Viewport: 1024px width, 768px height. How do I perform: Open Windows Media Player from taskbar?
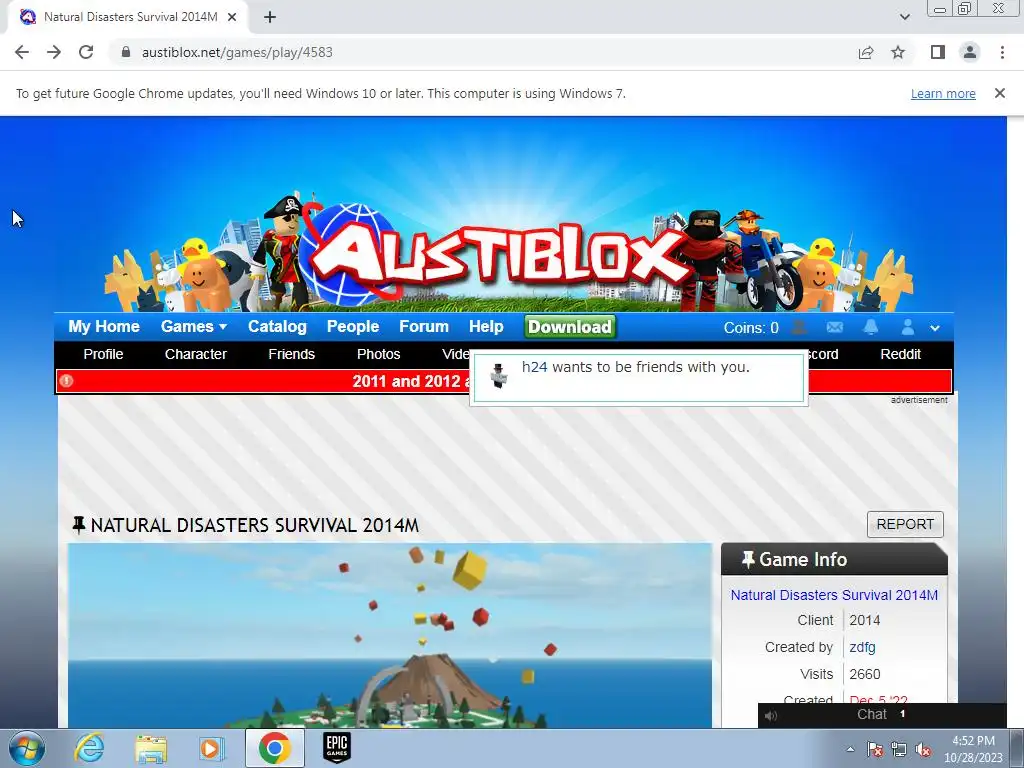point(212,748)
